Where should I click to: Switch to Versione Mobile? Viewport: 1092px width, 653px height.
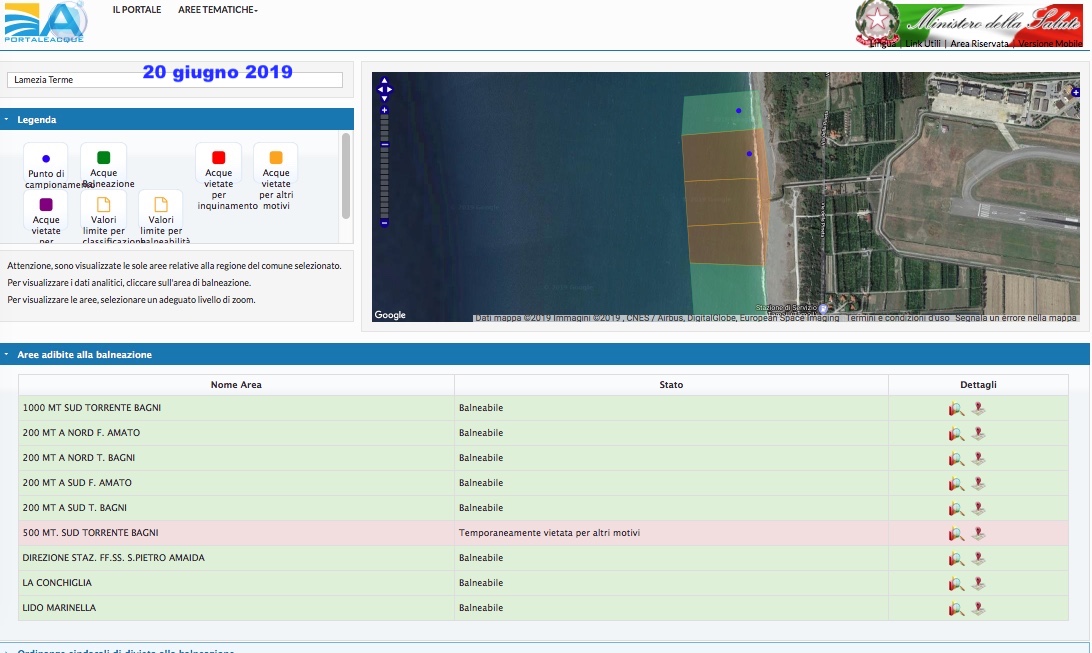tap(1050, 43)
